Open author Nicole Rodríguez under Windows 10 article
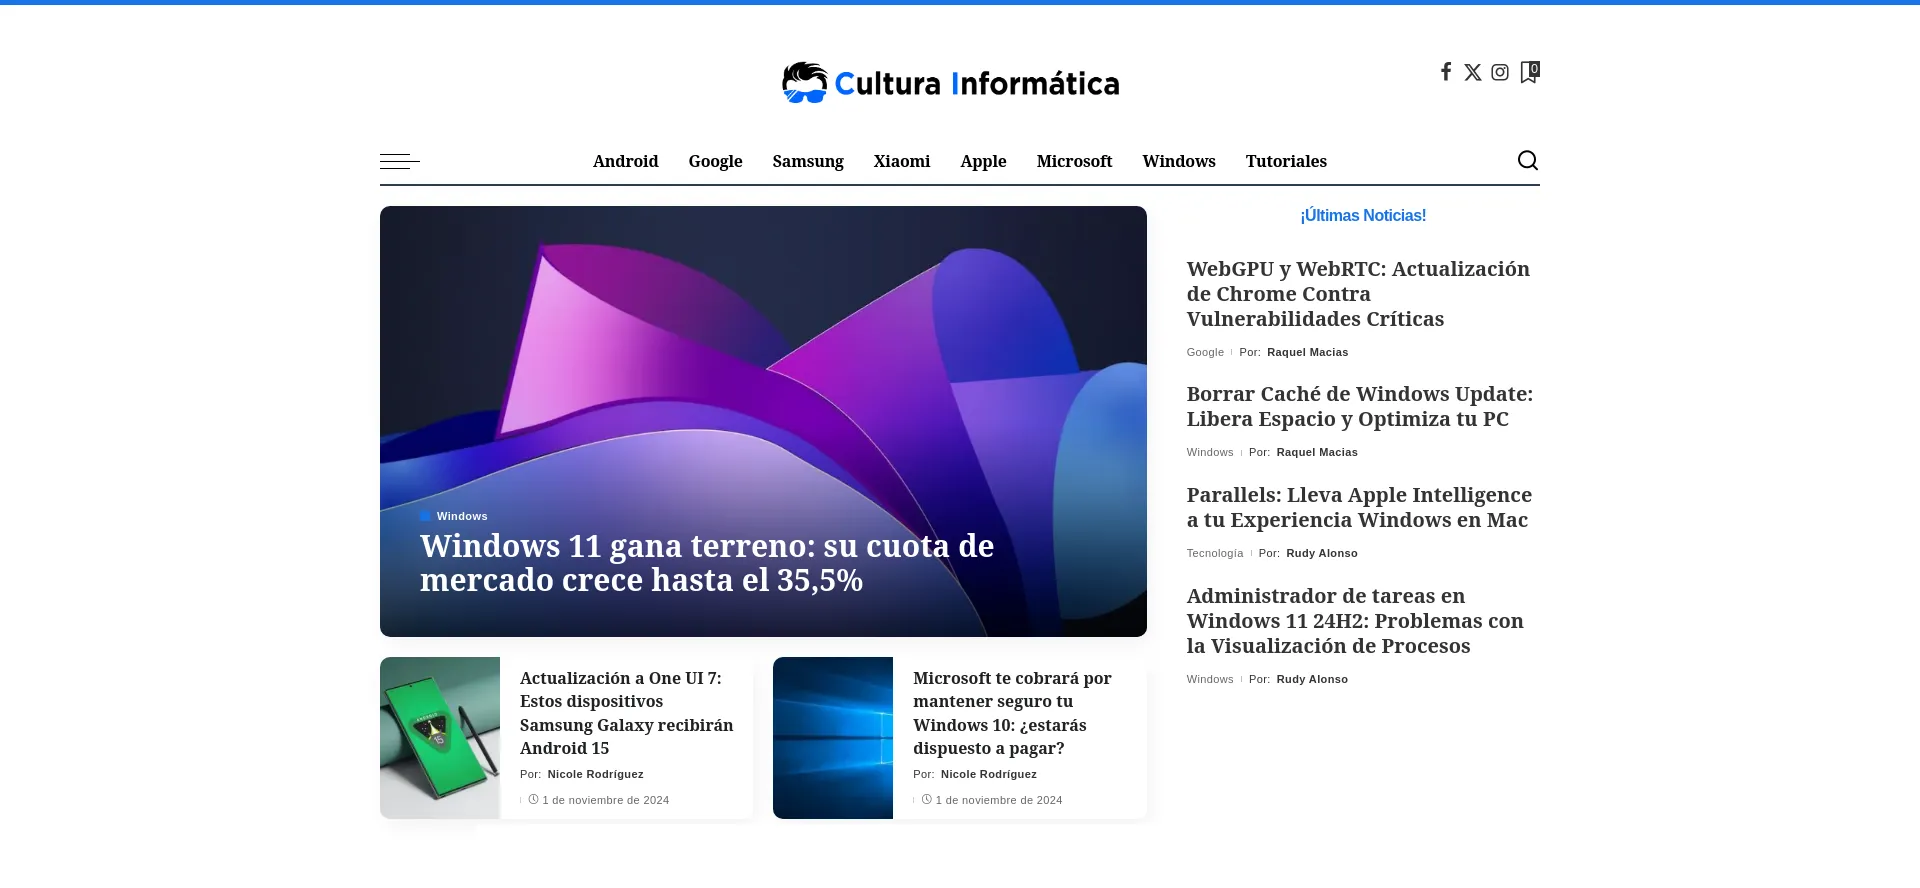This screenshot has width=1920, height=888. (x=988, y=774)
